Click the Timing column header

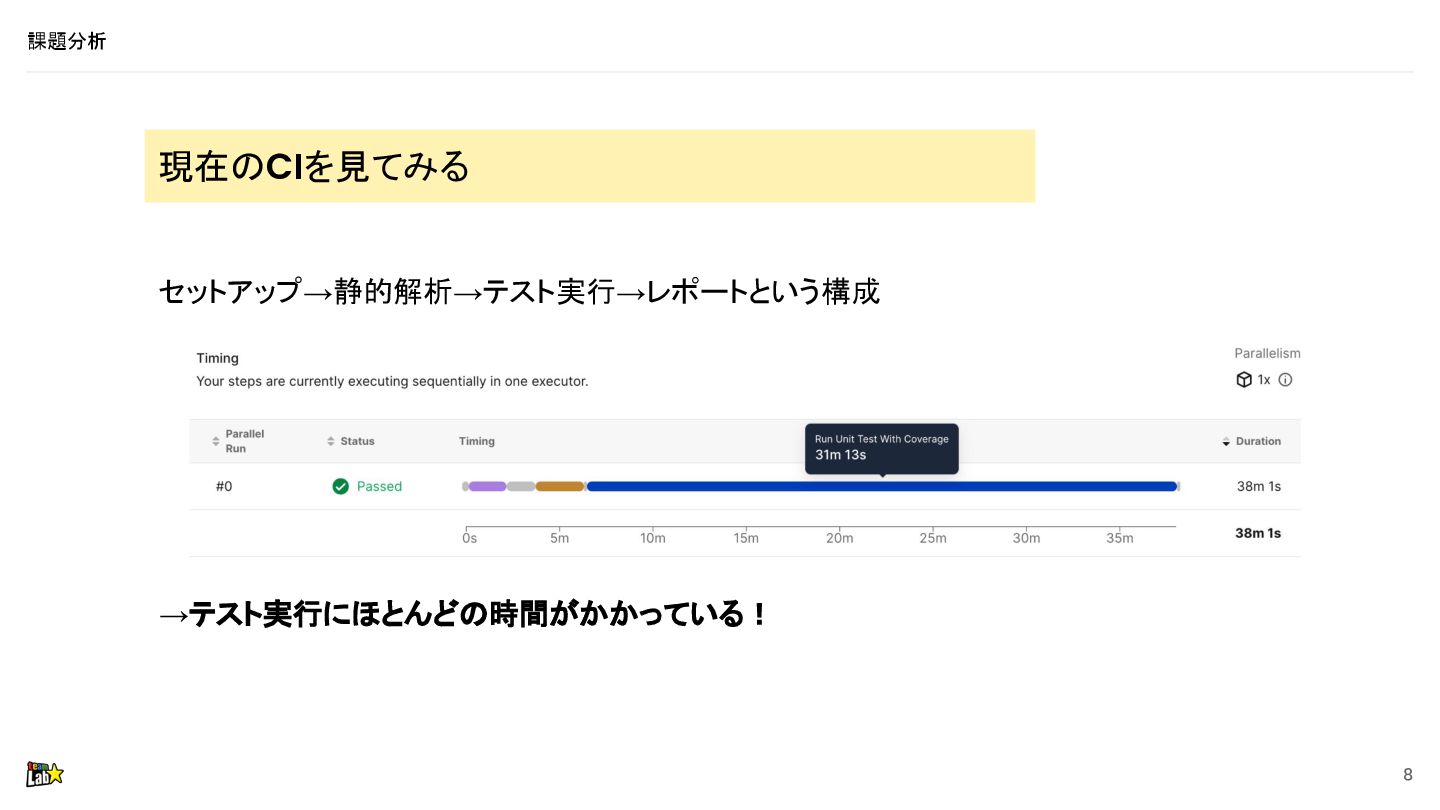click(477, 441)
